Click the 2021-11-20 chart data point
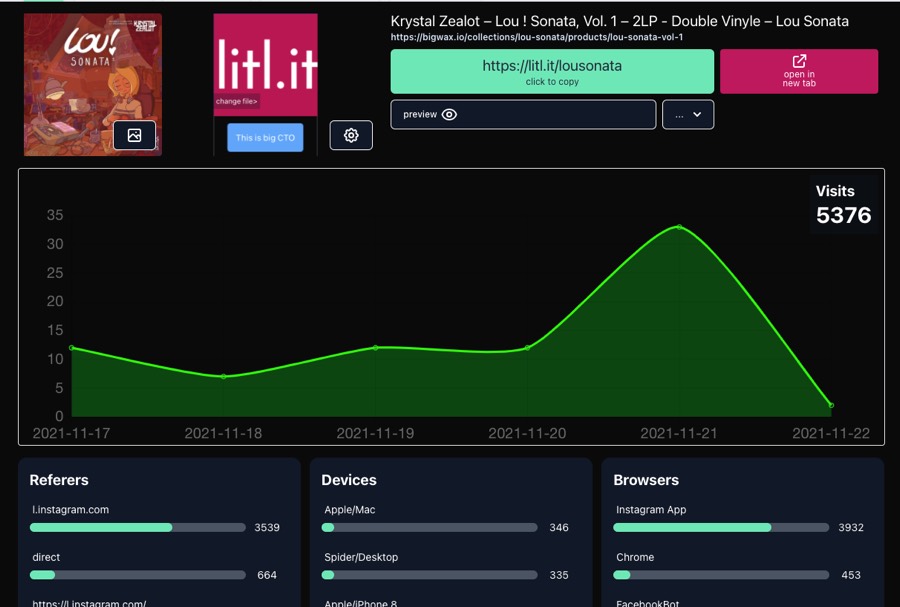This screenshot has width=900, height=607. point(527,348)
